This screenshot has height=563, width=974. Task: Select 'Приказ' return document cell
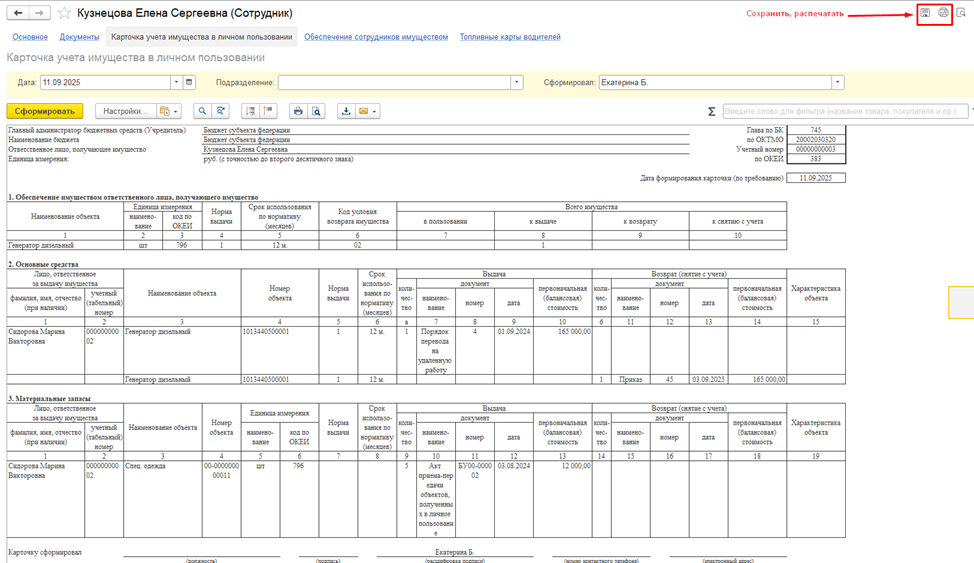[x=630, y=379]
